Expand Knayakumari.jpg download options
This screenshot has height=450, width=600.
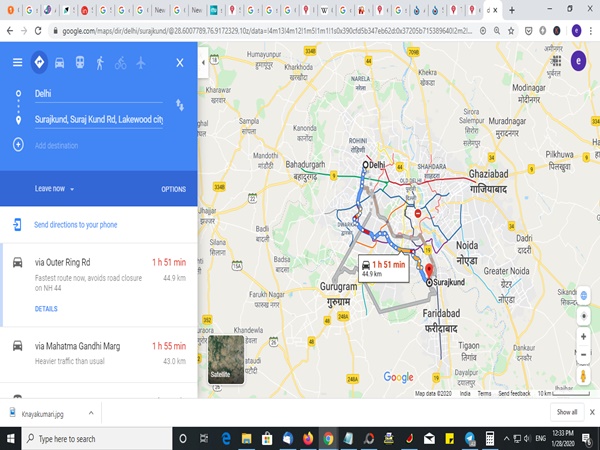point(91,413)
